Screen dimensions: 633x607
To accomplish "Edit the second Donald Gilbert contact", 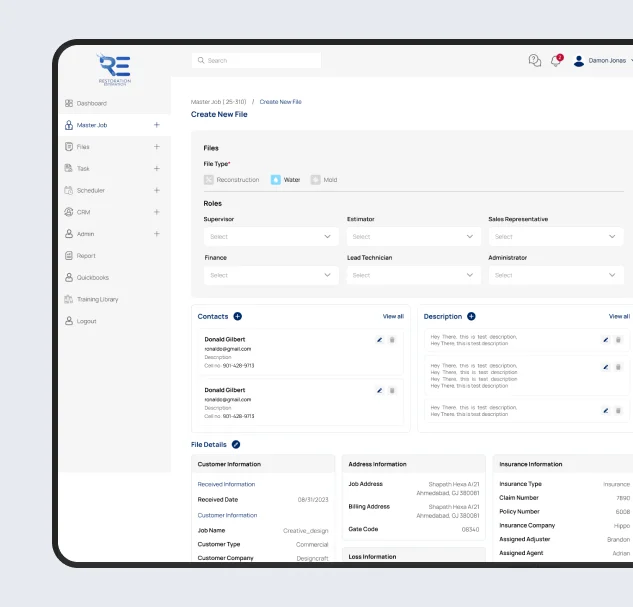I will click(379, 390).
